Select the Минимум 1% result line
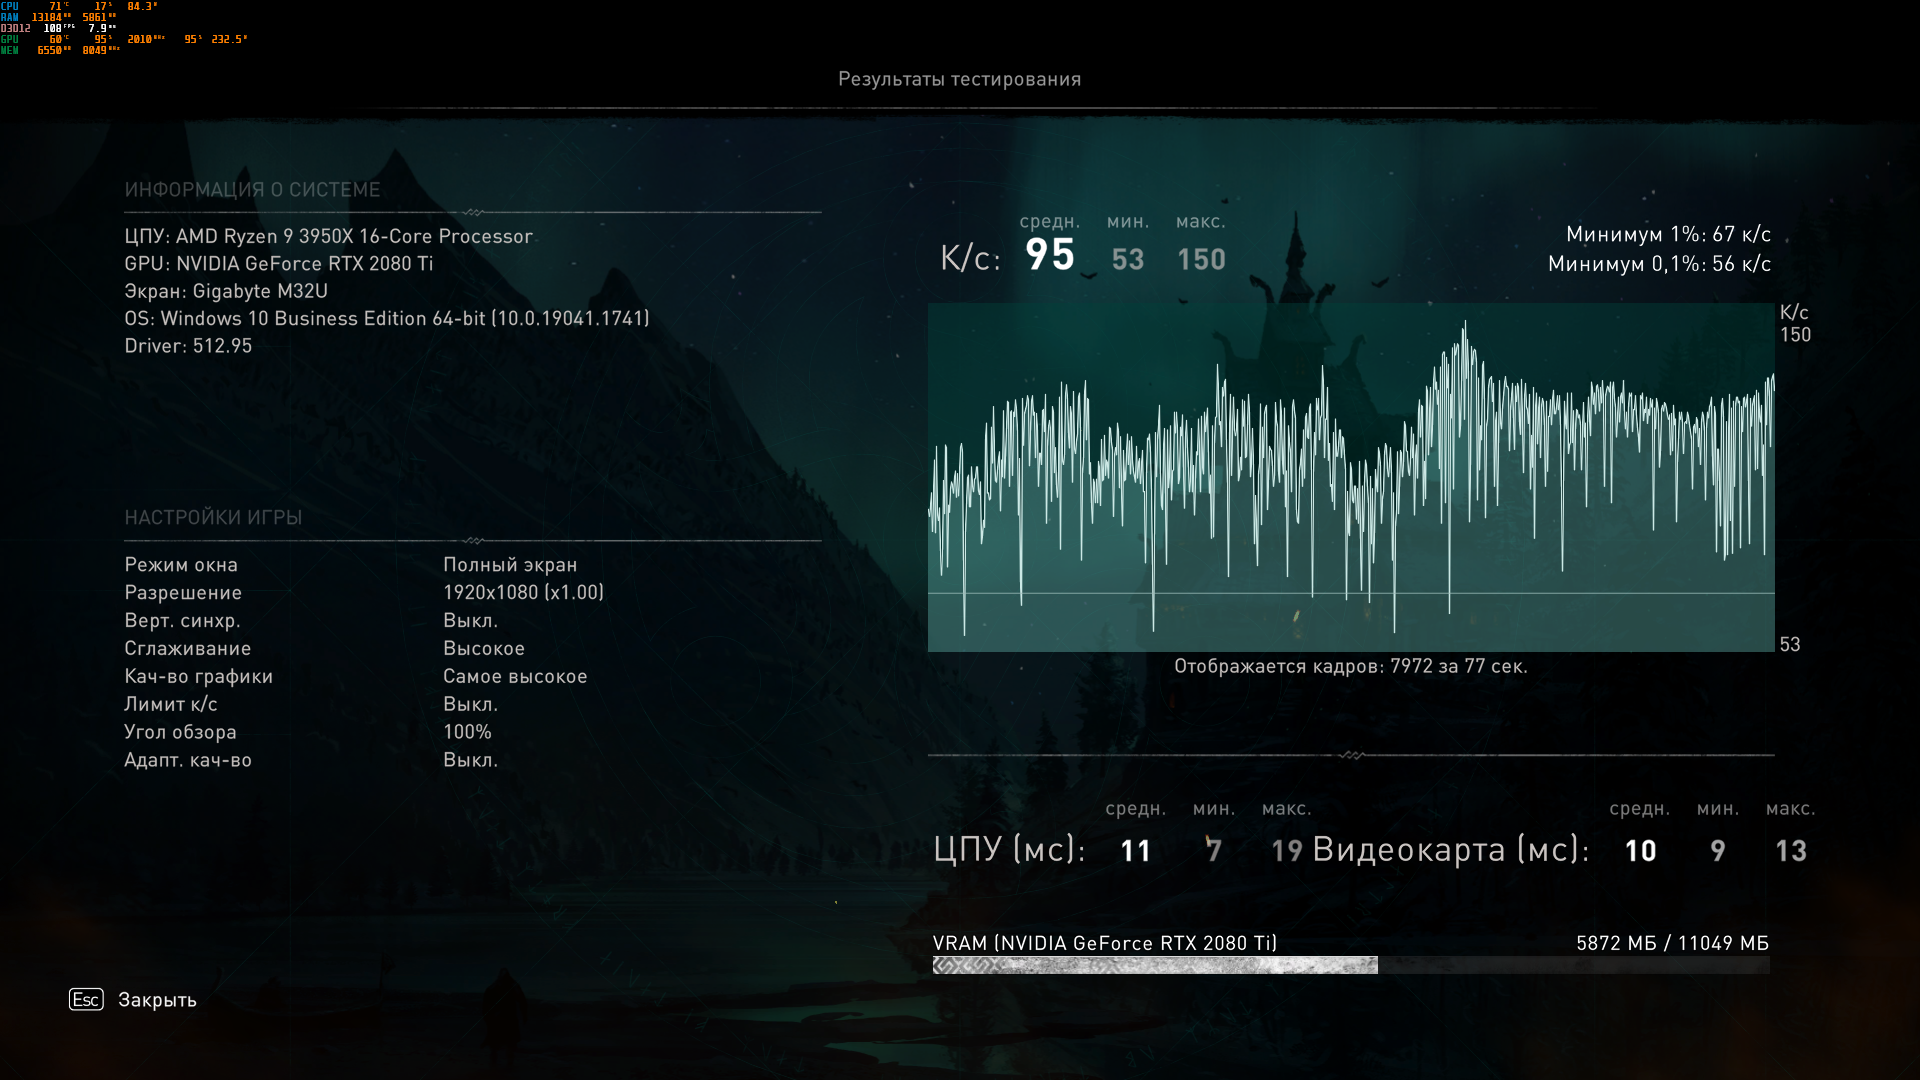The height and width of the screenshot is (1080, 1920). (1668, 234)
